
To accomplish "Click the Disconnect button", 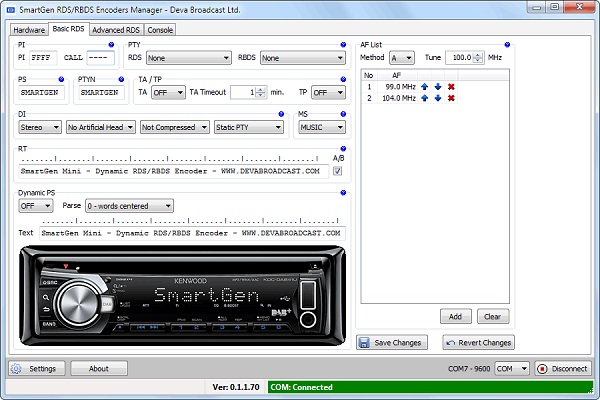I will tap(563, 369).
